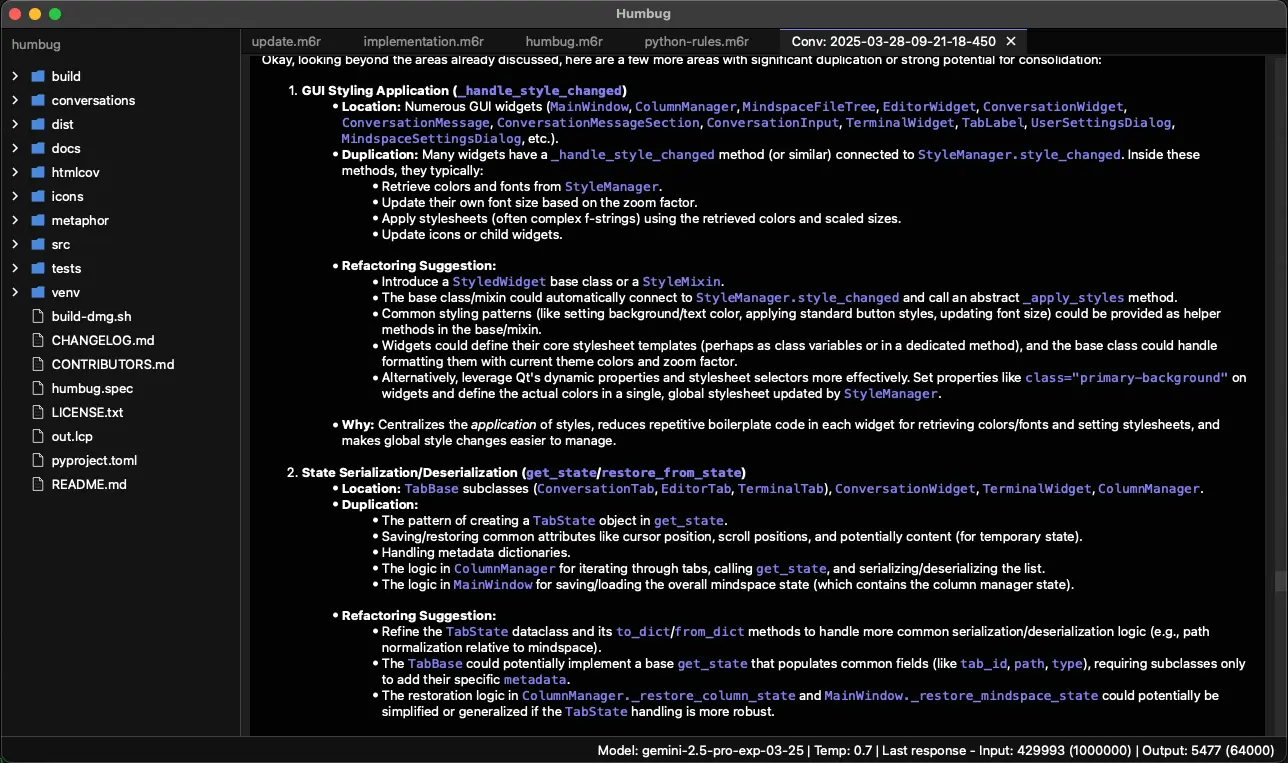Expand the src folder chevron
Screen dimensions: 1288x763
pos(15,244)
